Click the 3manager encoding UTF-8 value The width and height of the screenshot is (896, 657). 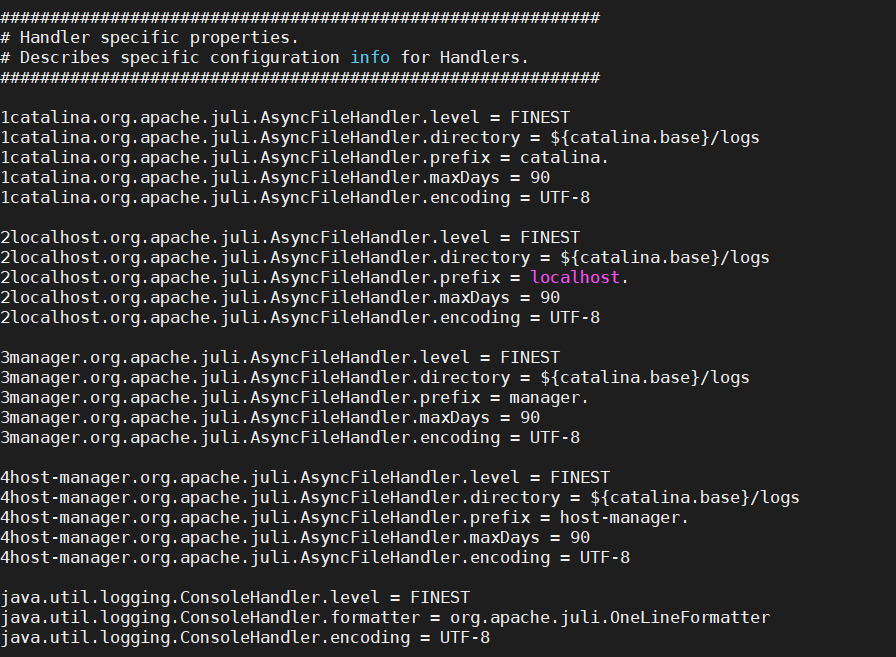555,438
